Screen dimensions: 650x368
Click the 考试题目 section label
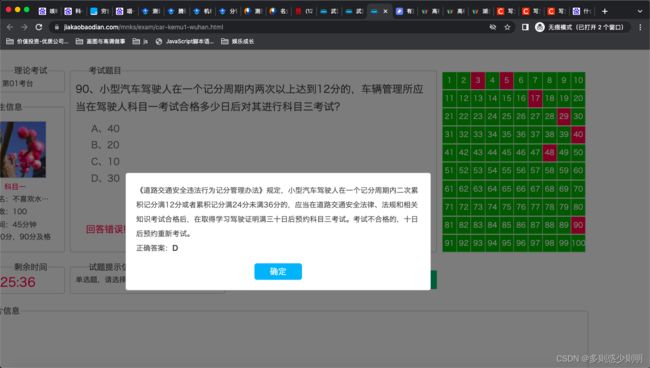[x=105, y=70]
